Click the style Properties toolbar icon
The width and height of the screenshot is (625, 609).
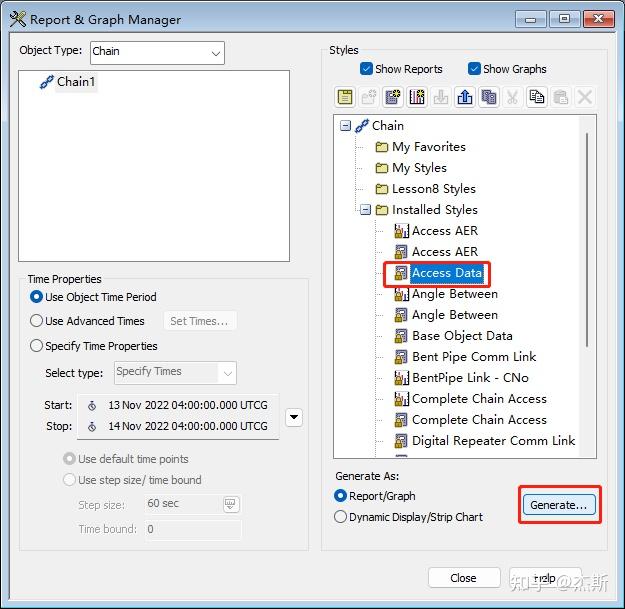345,97
